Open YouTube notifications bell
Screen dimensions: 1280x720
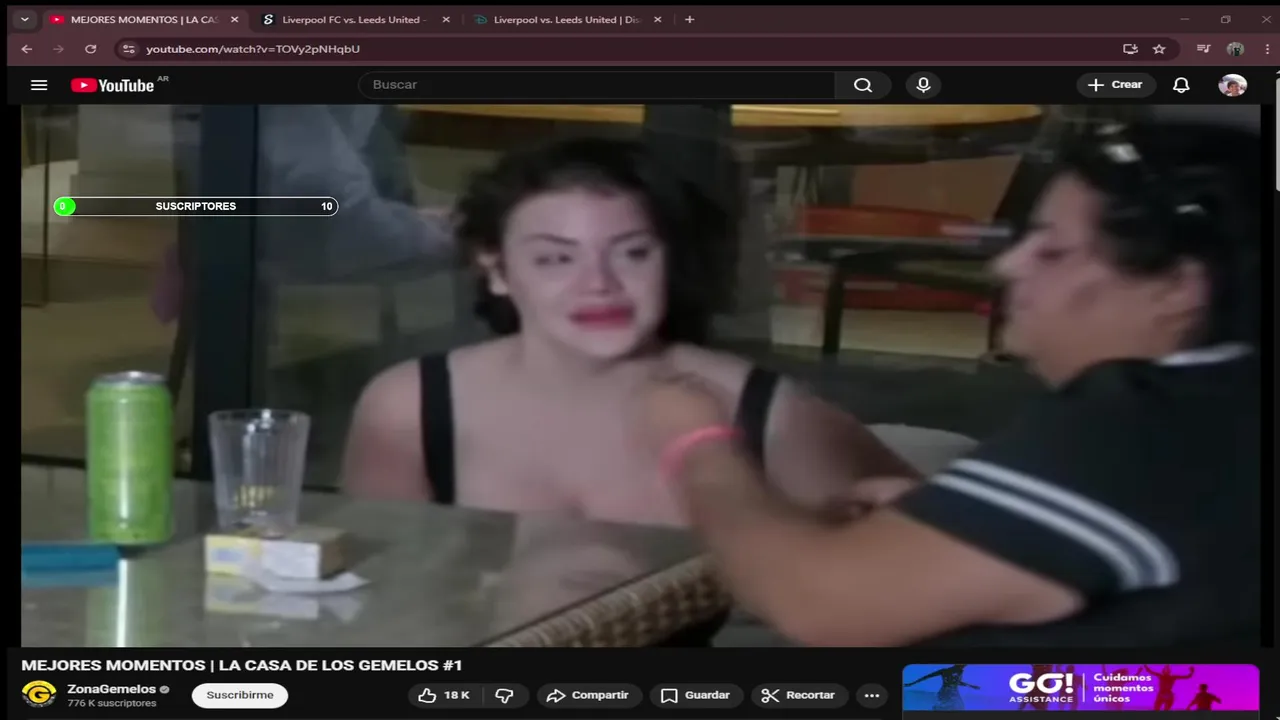[1181, 85]
